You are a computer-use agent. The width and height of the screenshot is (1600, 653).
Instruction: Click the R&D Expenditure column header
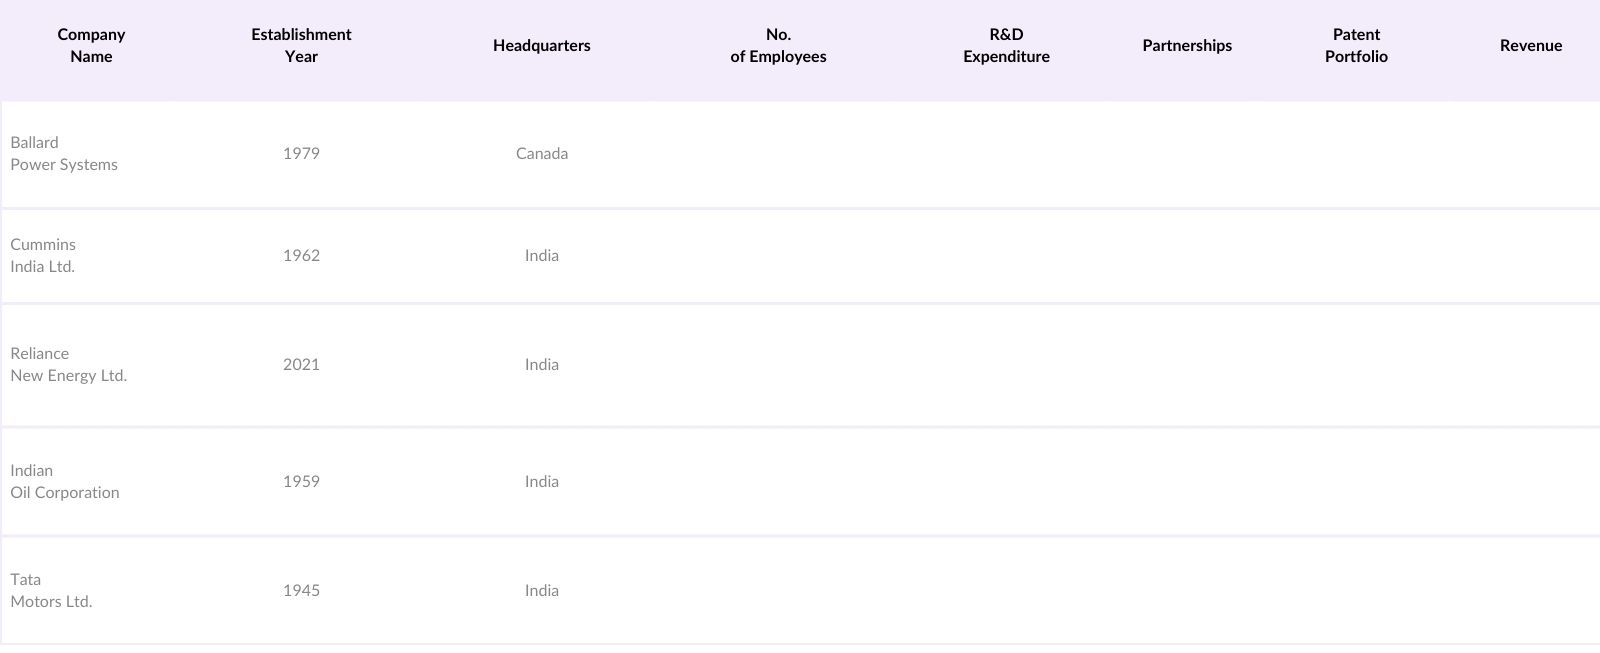tap(1006, 45)
